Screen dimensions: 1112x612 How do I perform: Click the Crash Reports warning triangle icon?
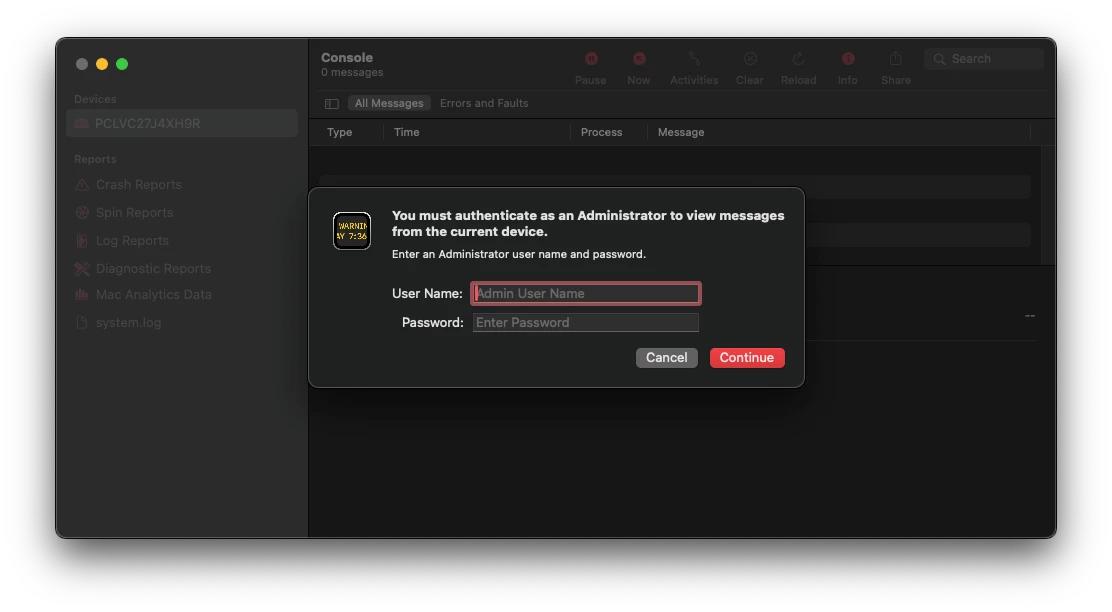82,184
